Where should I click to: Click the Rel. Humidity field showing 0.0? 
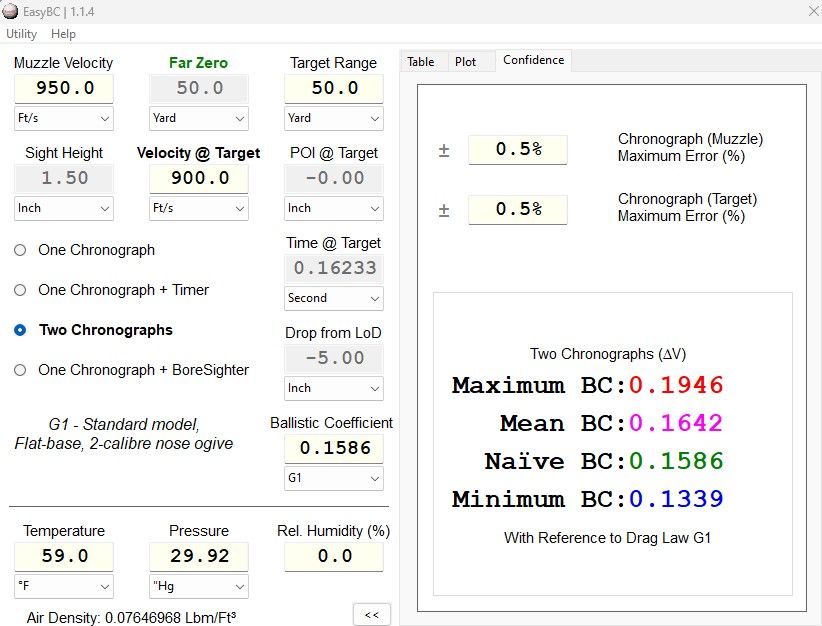pos(334,556)
